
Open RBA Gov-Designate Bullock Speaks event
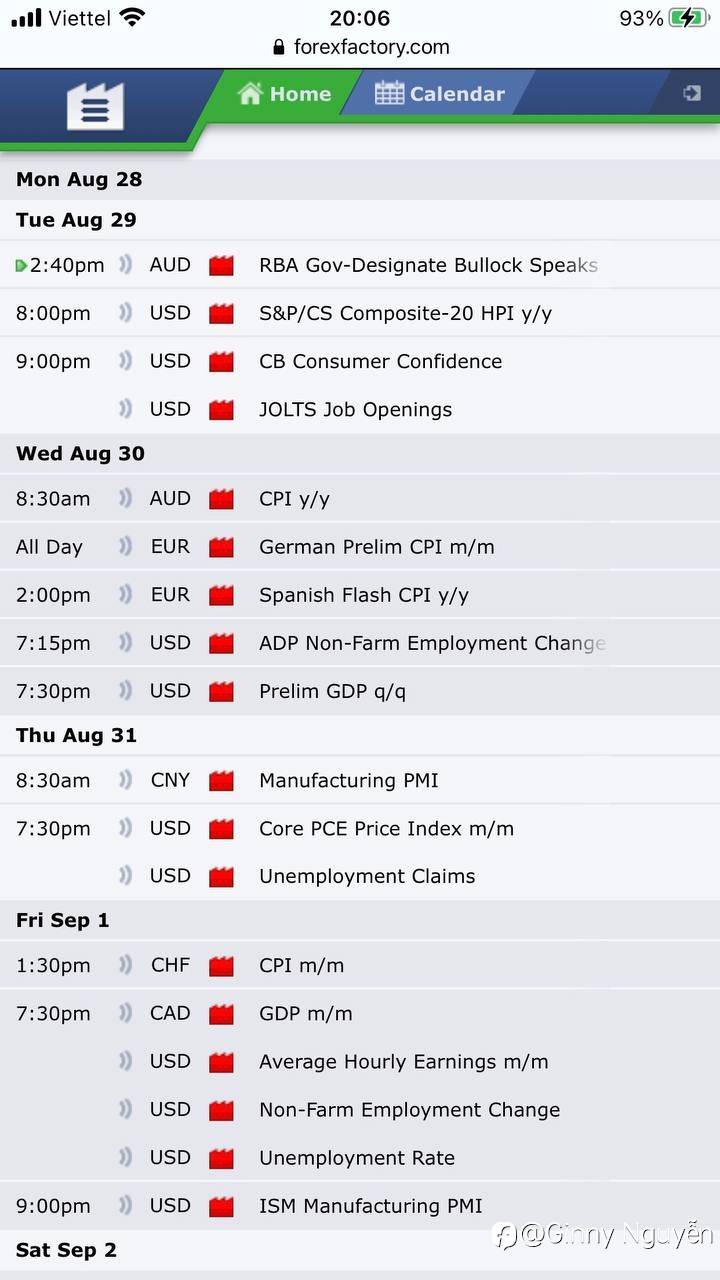[x=428, y=265]
